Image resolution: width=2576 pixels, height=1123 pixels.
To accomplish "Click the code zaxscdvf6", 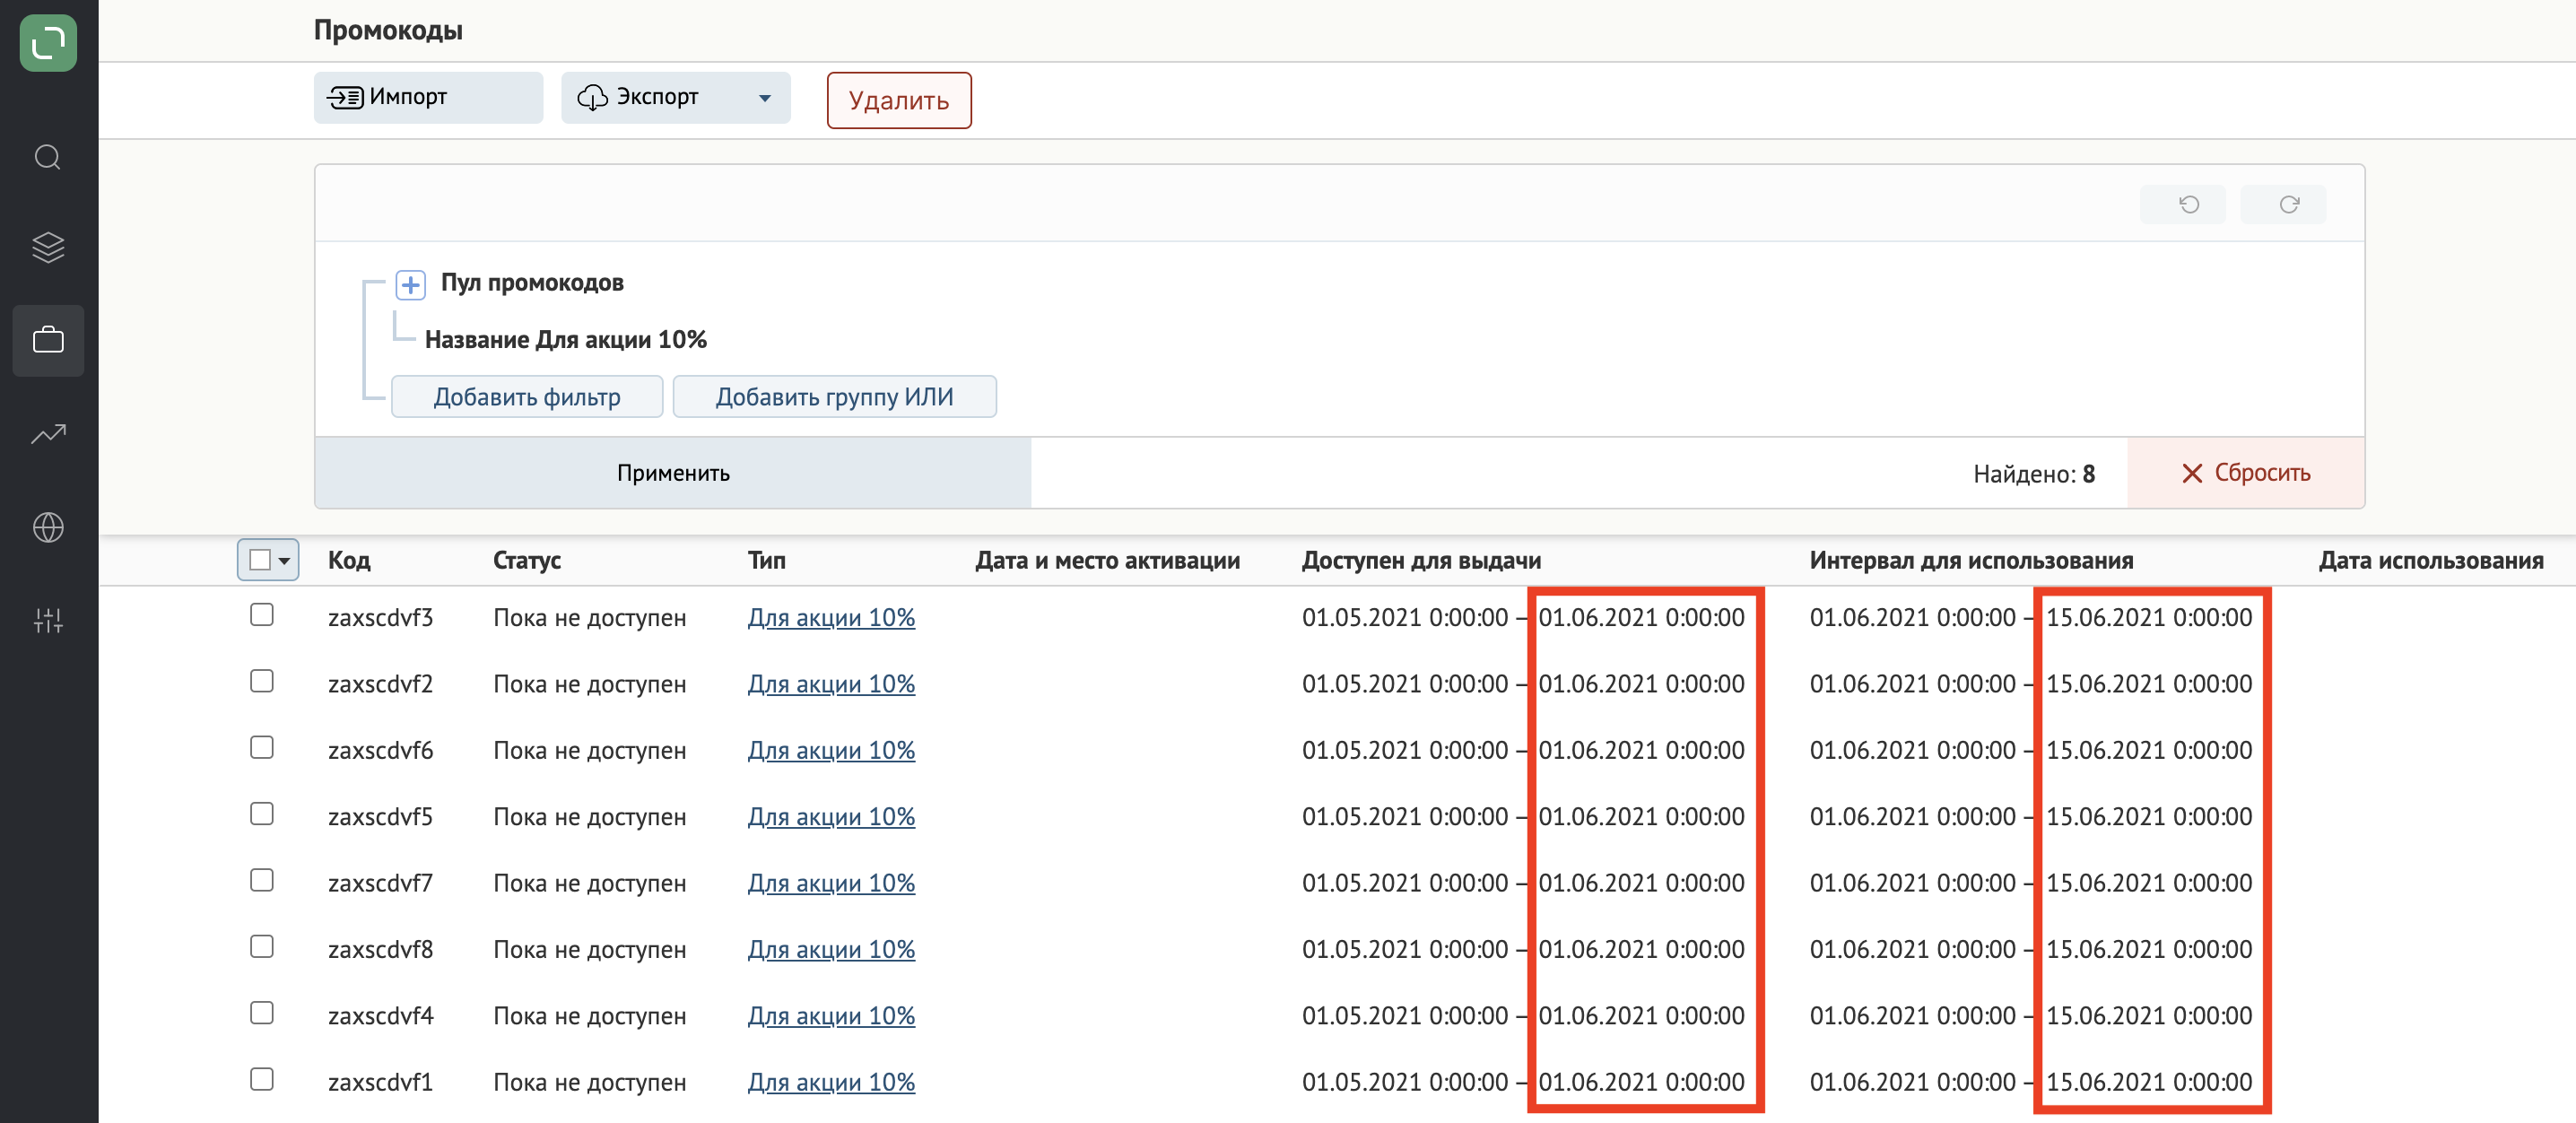I will (380, 750).
